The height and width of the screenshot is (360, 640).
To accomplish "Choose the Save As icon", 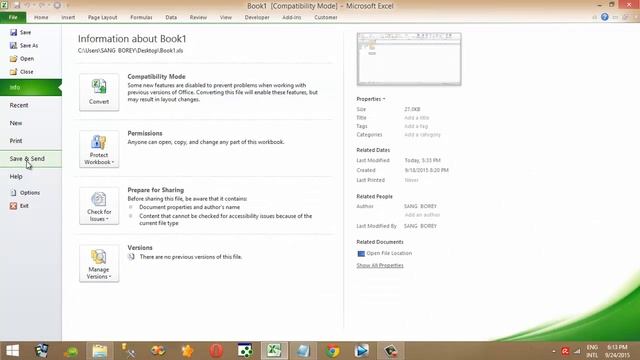I will point(13,45).
